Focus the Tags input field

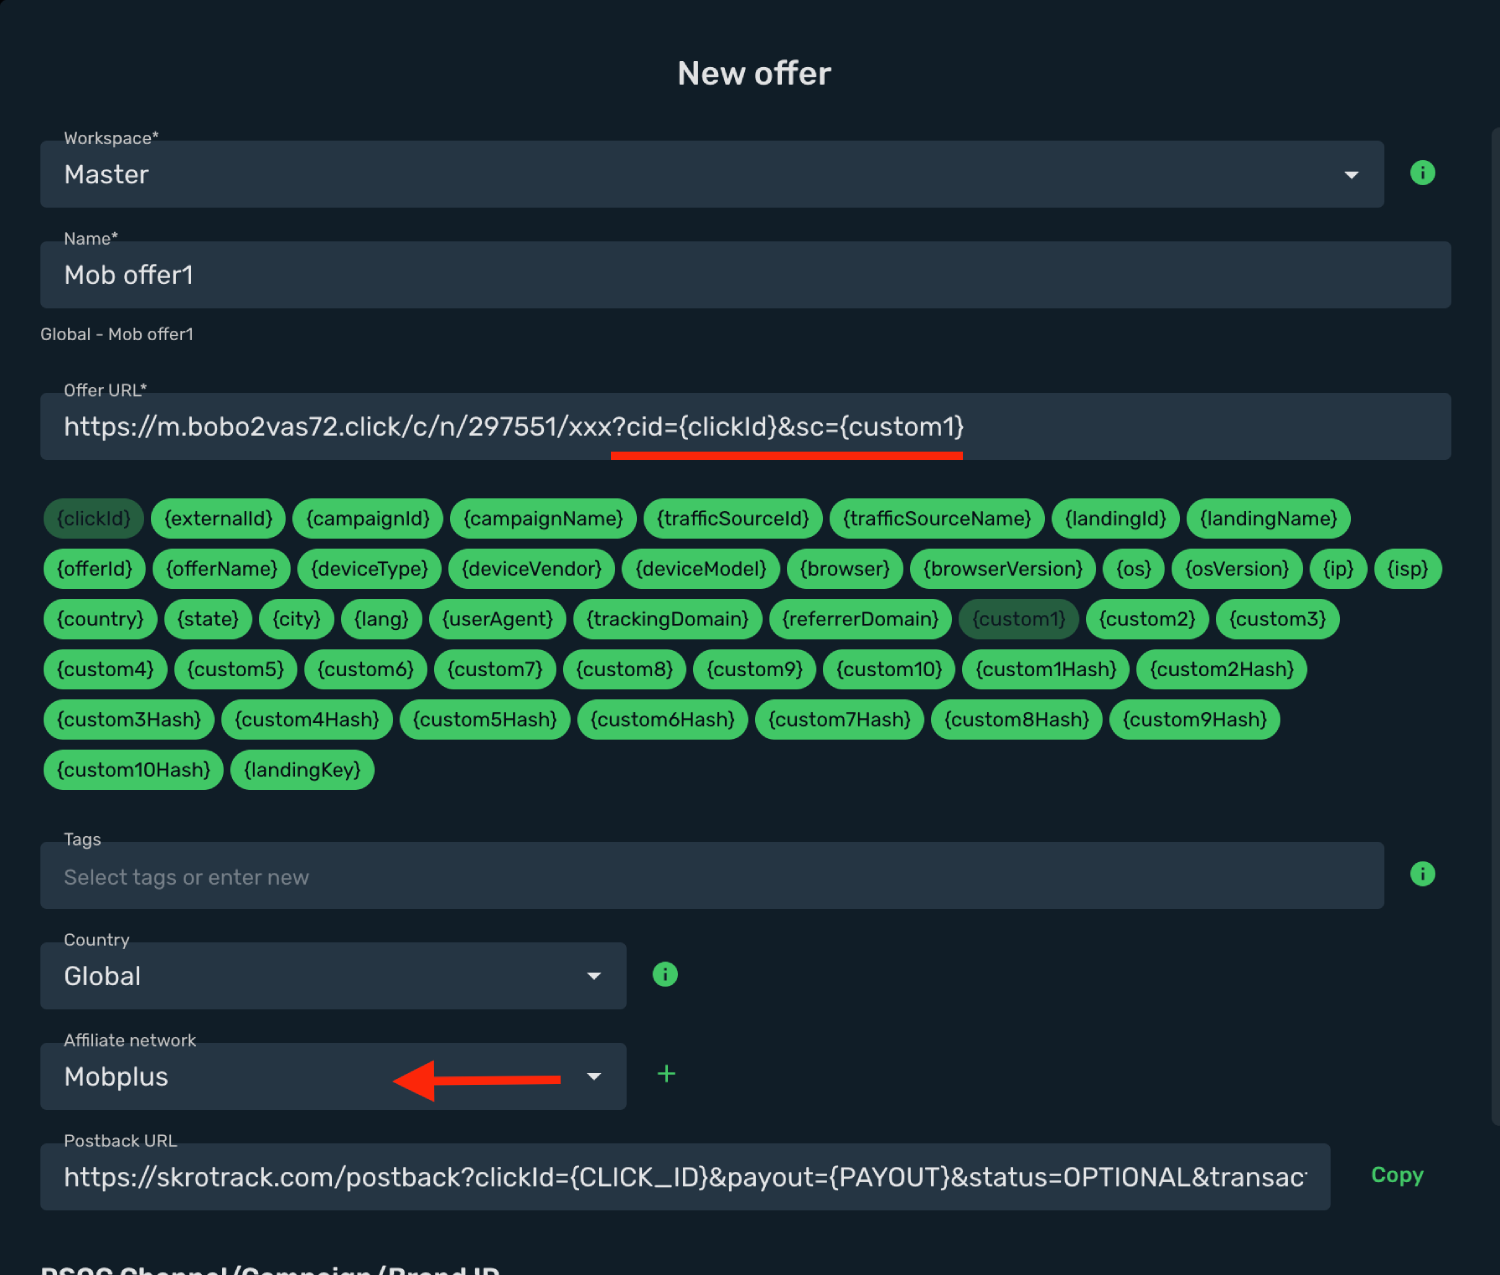click(712, 876)
